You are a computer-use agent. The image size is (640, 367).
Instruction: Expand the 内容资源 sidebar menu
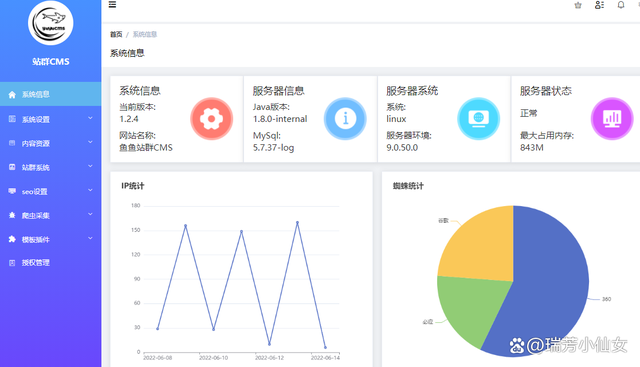tap(51, 143)
